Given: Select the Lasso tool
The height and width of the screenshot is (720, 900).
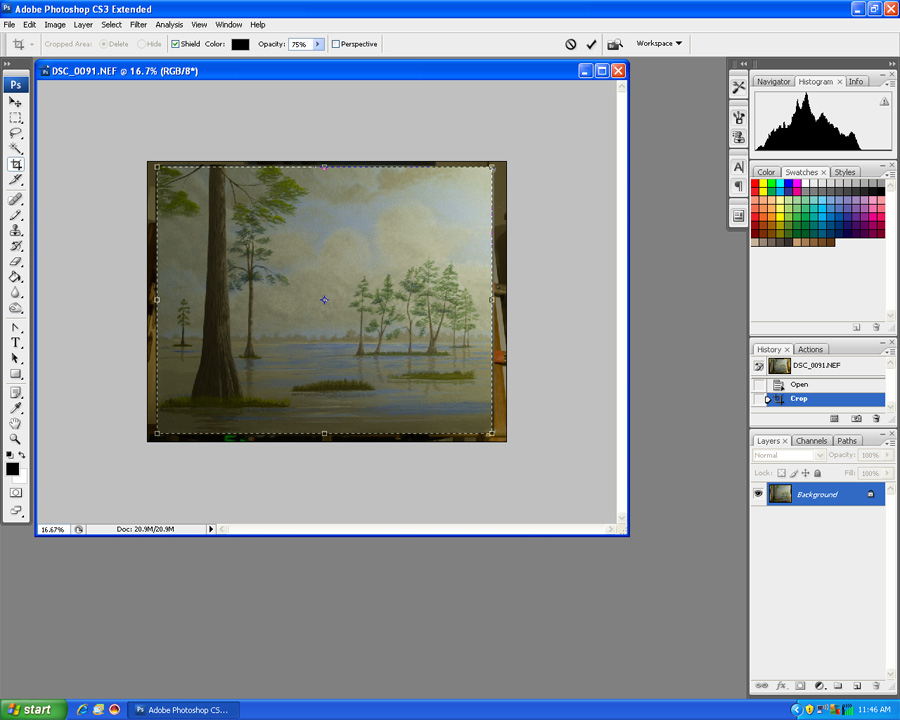Looking at the screenshot, I should pos(15,133).
